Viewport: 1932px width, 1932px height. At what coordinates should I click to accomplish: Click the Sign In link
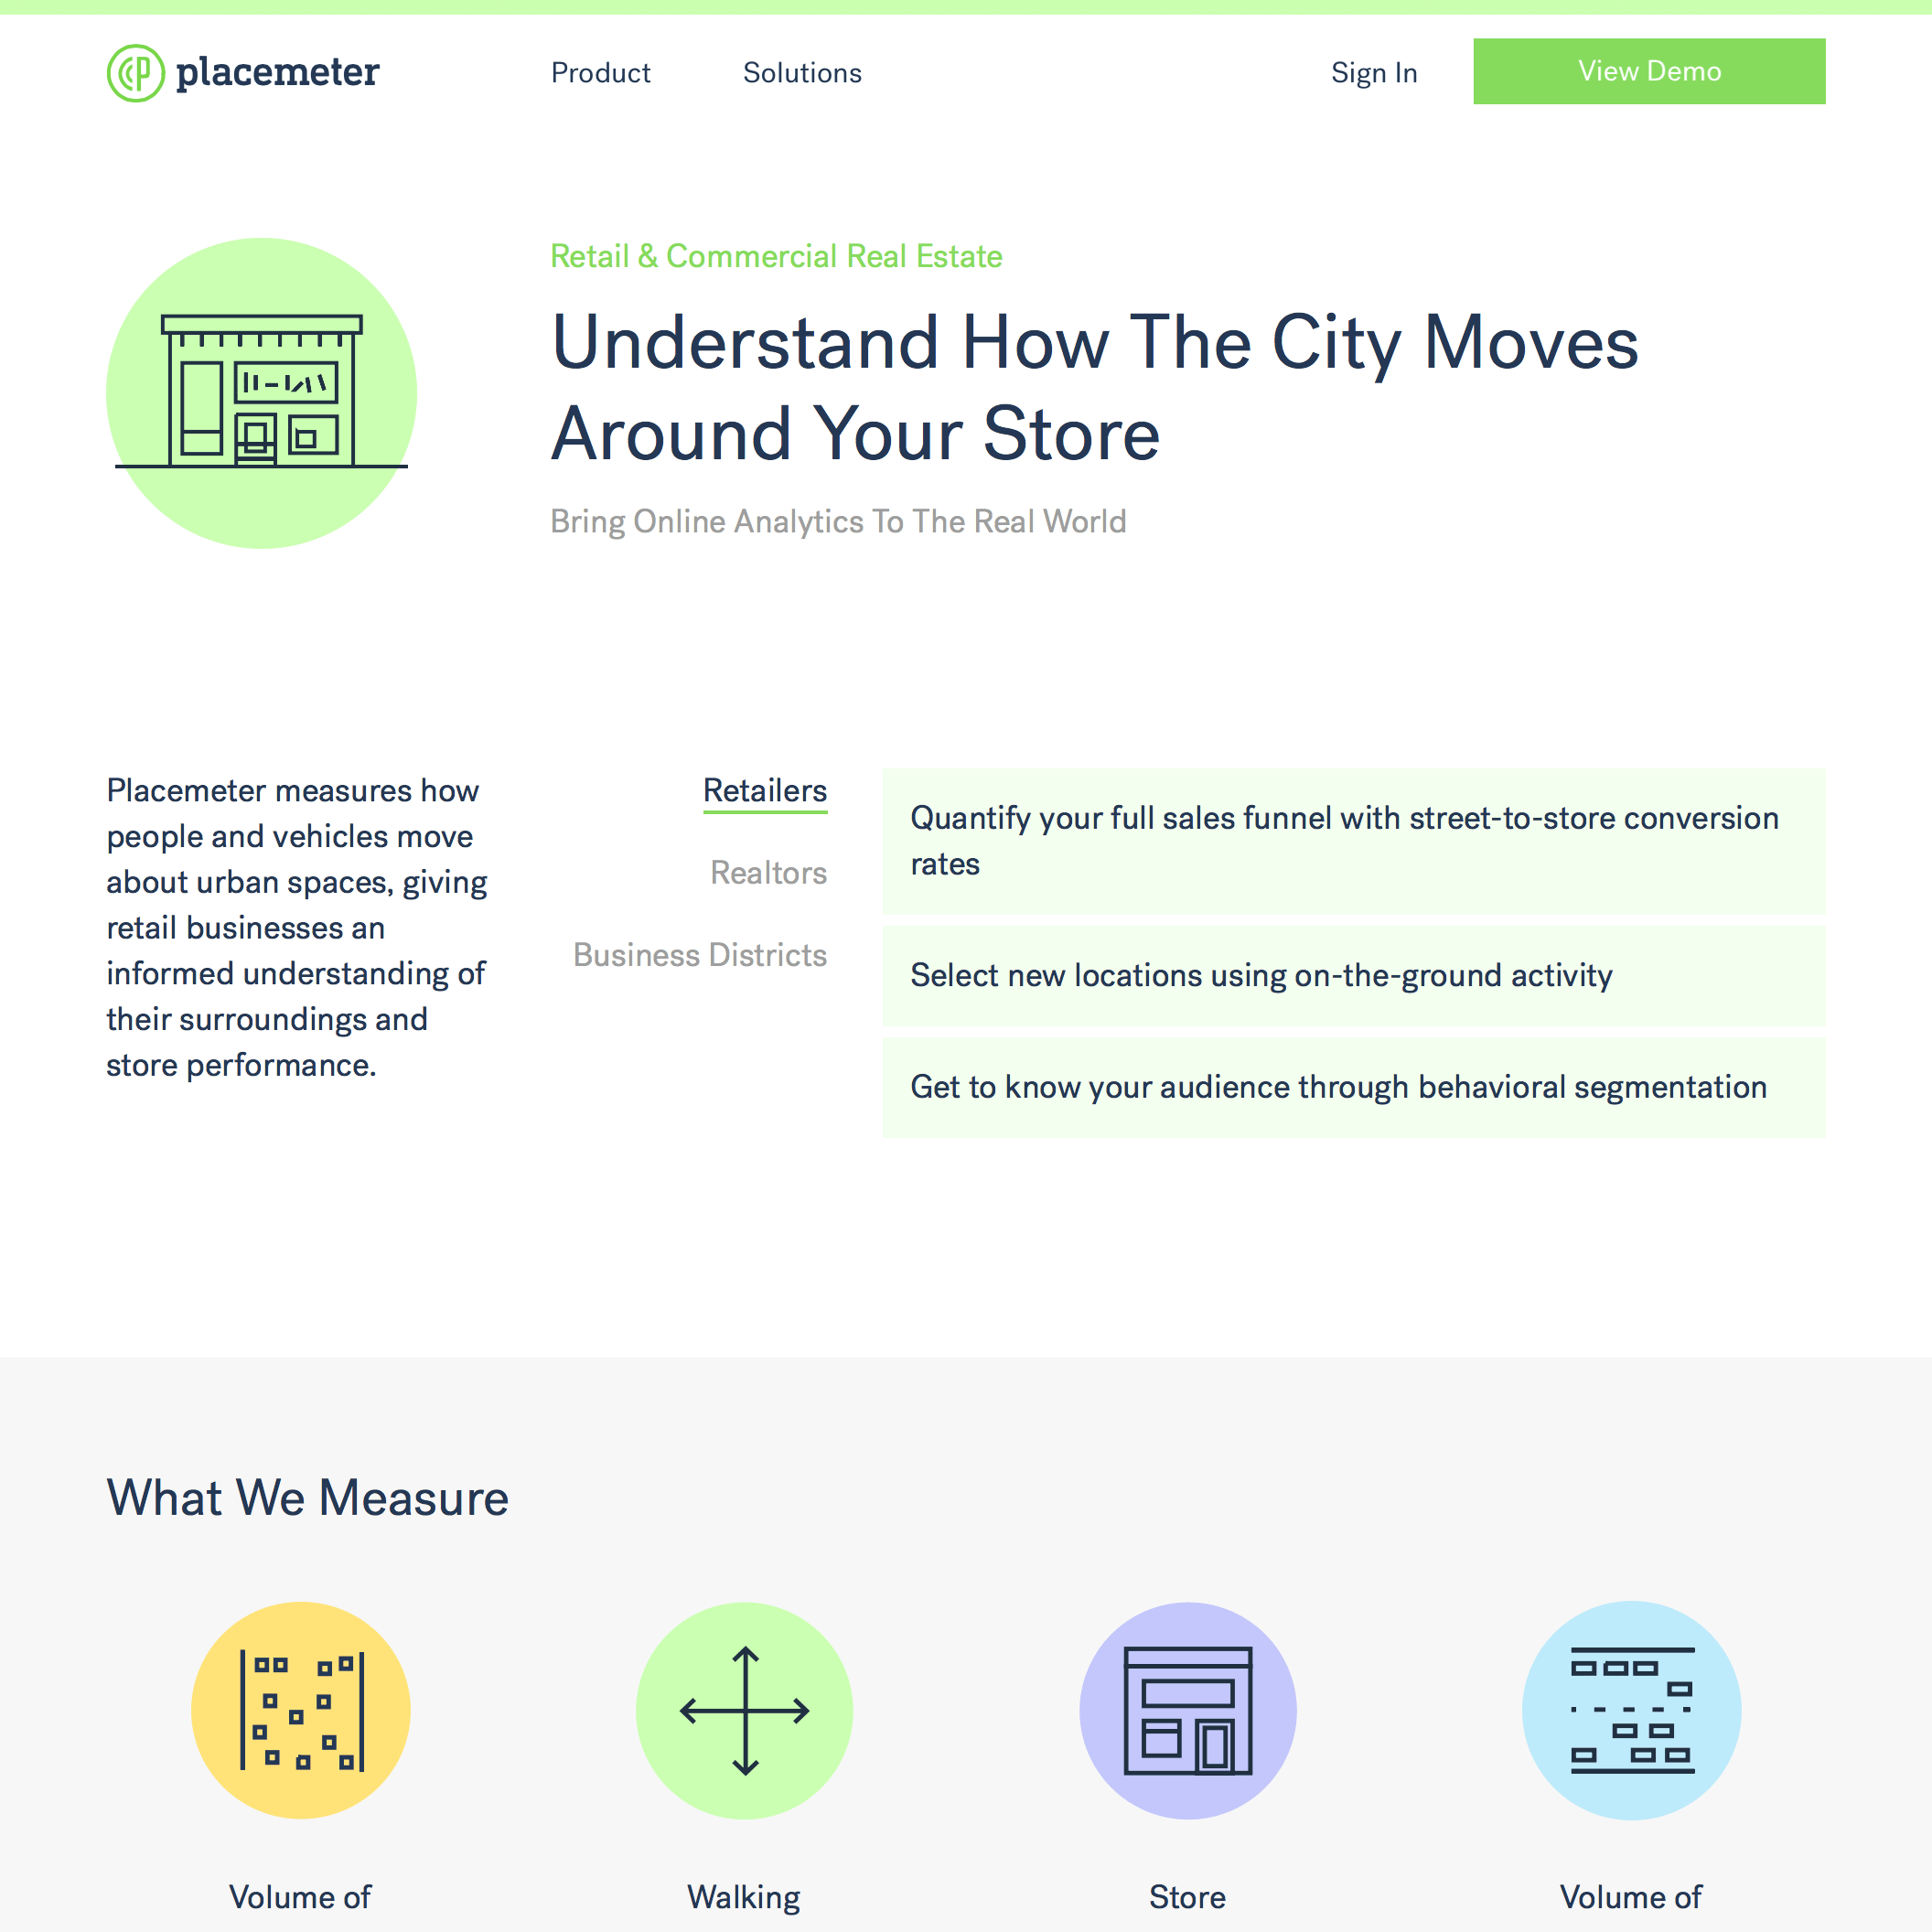click(x=1375, y=72)
